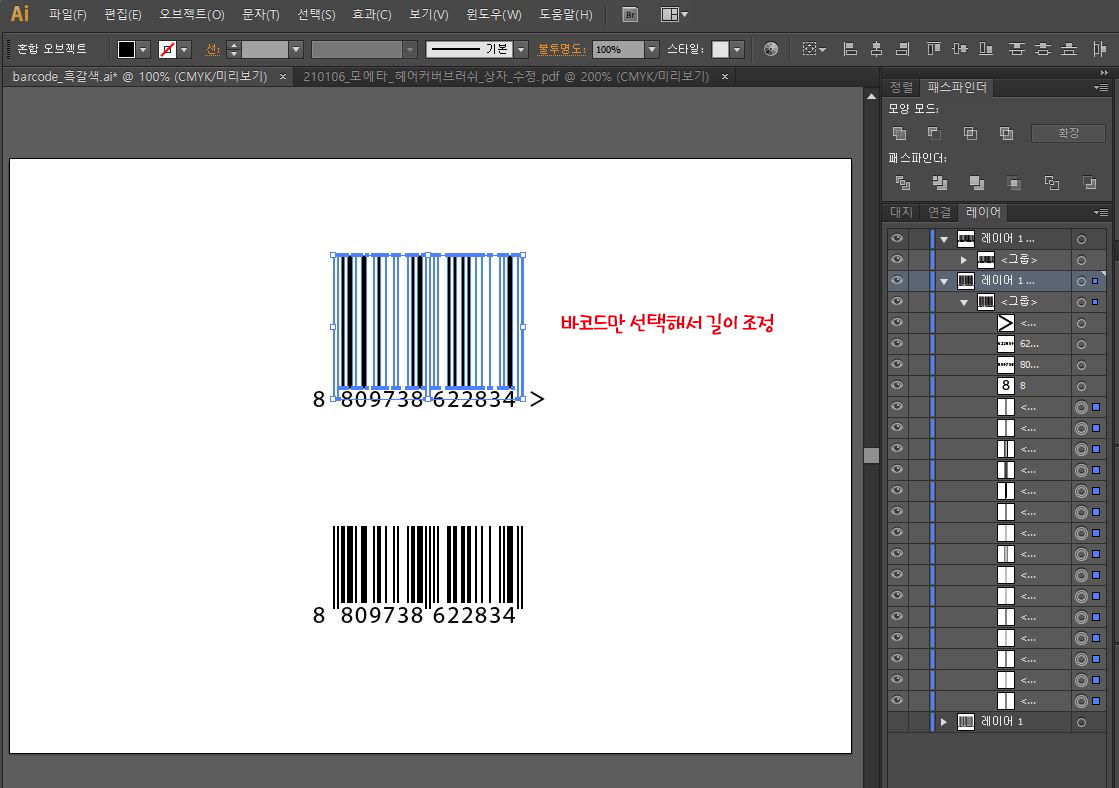The width and height of the screenshot is (1119, 788).
Task: Click the 확장 expand button
Action: coord(1068,133)
